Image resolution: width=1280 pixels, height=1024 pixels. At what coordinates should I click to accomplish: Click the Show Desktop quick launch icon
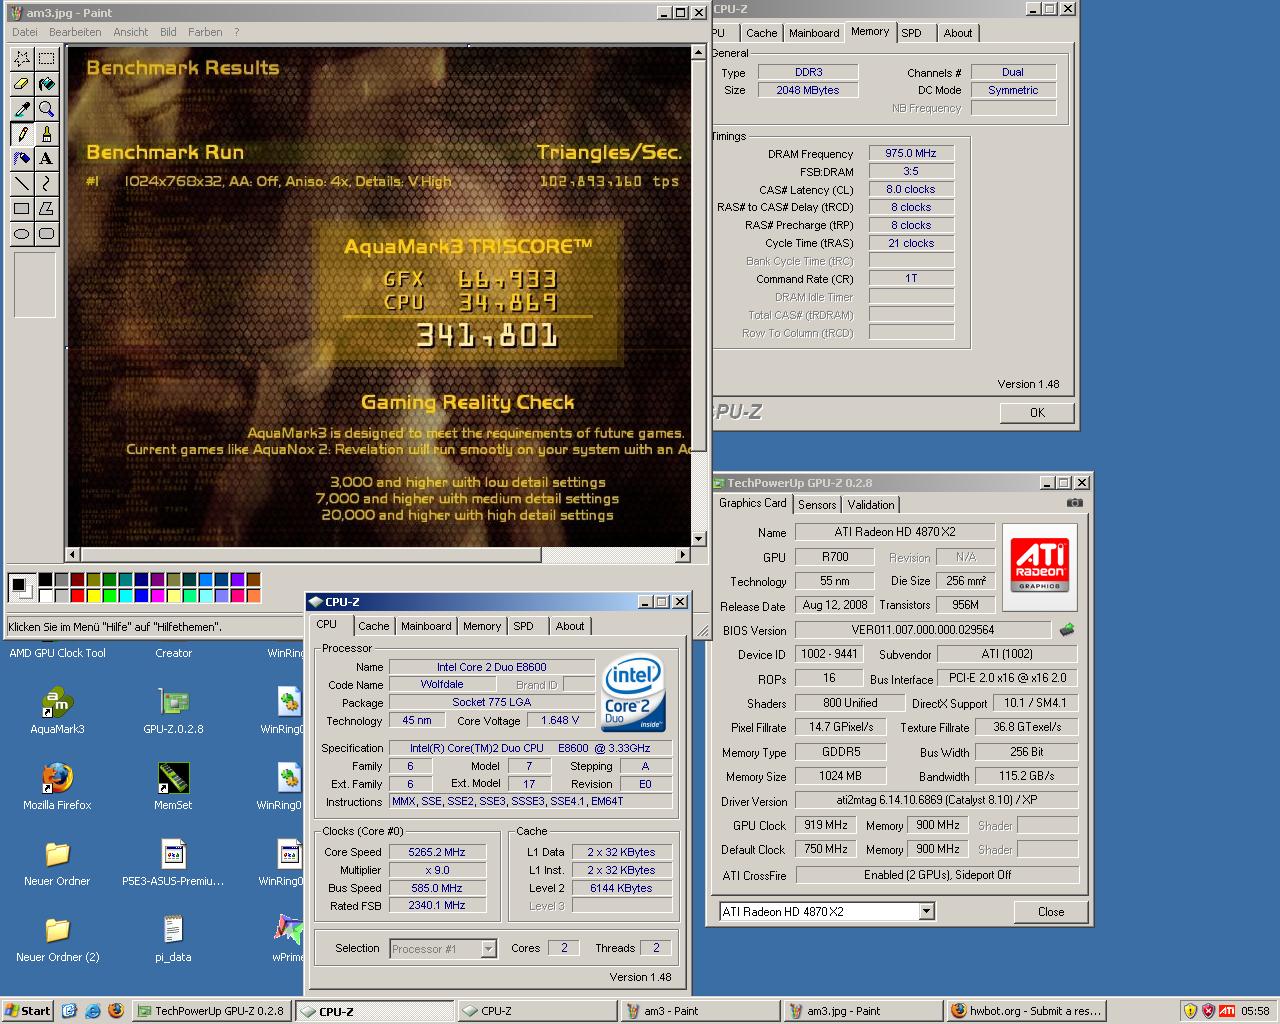pos(69,1011)
